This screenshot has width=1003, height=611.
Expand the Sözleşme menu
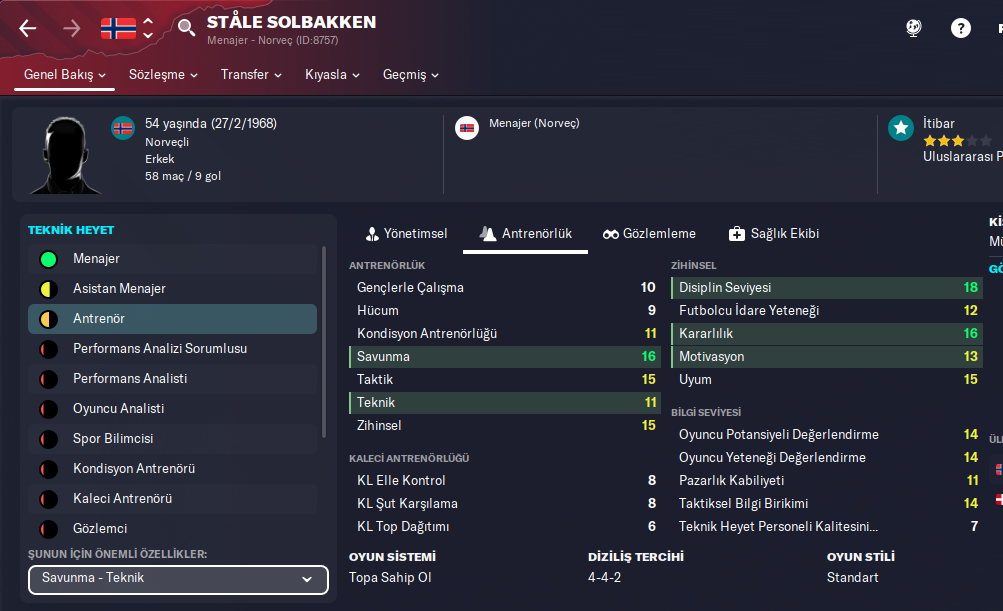click(163, 75)
